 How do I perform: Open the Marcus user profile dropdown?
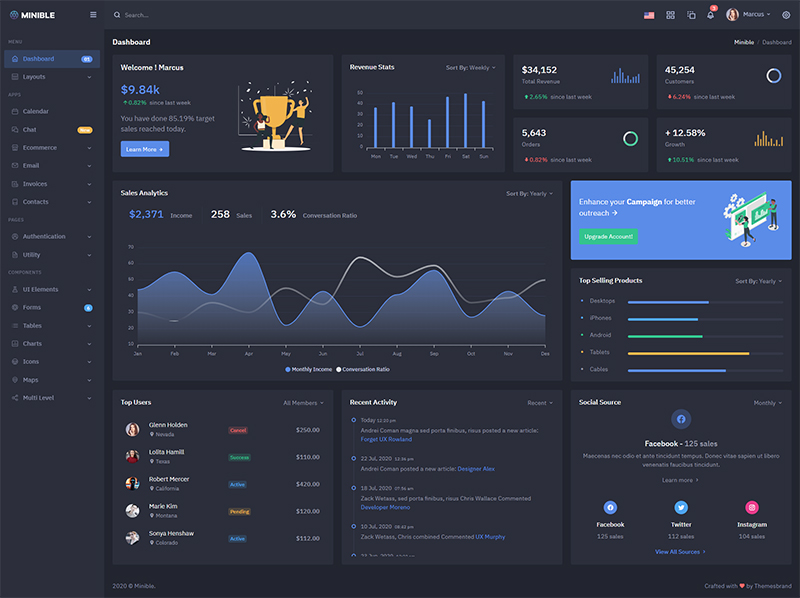click(750, 15)
